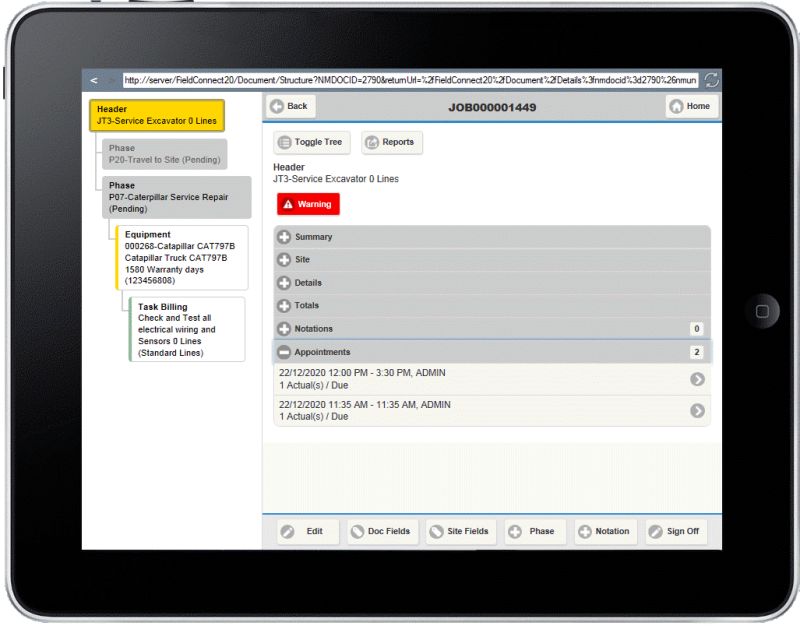Select Phase P20-Travel to Site node
Screen dimensions: 800x626
click(164, 154)
